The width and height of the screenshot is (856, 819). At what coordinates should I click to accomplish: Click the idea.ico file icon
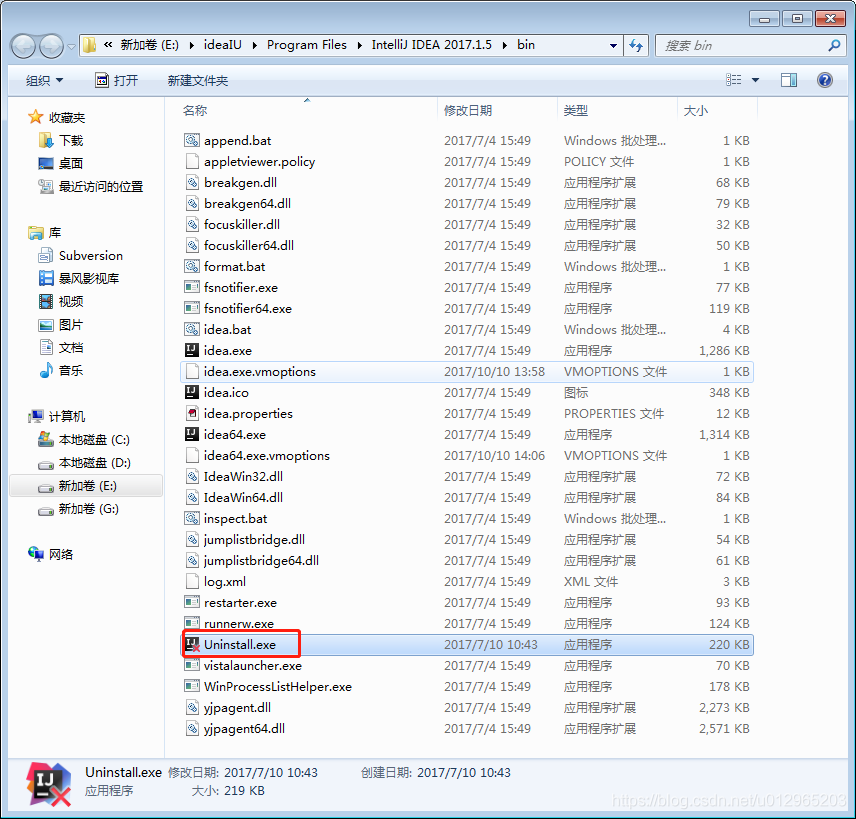click(x=192, y=392)
